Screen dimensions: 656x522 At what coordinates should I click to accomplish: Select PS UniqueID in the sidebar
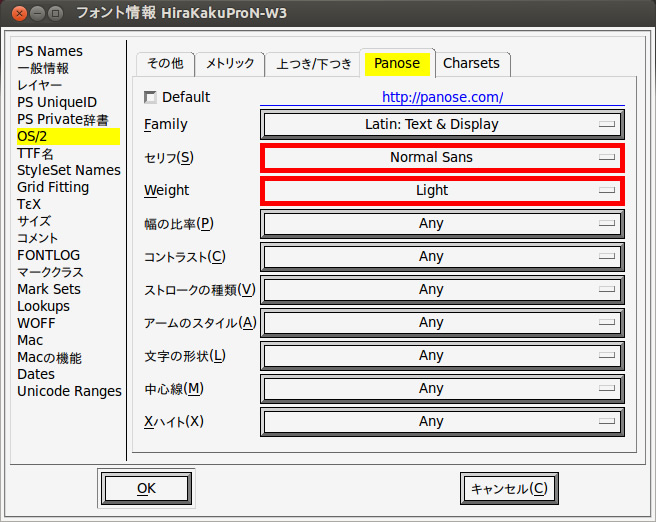pos(57,102)
